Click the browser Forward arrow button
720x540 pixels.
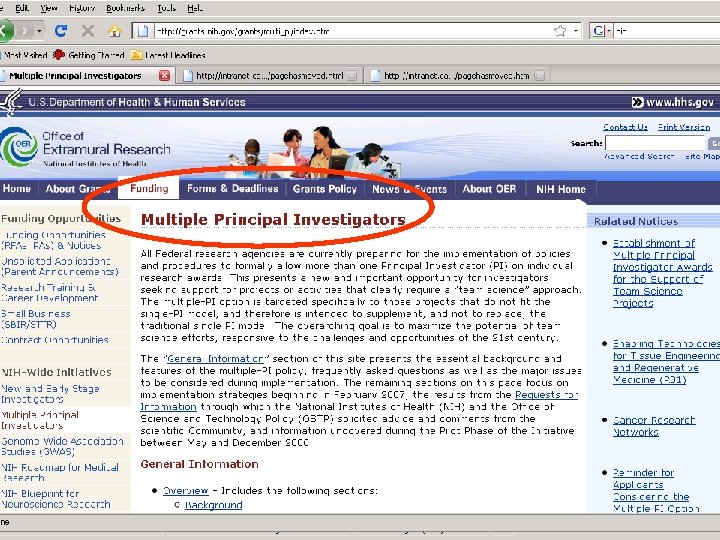25,31
